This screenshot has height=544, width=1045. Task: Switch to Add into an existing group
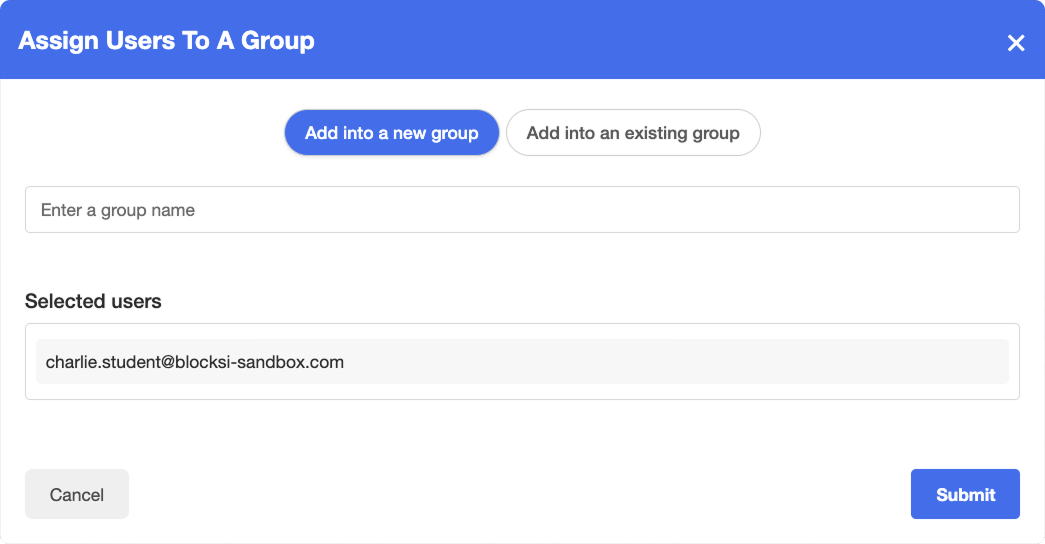tap(633, 133)
